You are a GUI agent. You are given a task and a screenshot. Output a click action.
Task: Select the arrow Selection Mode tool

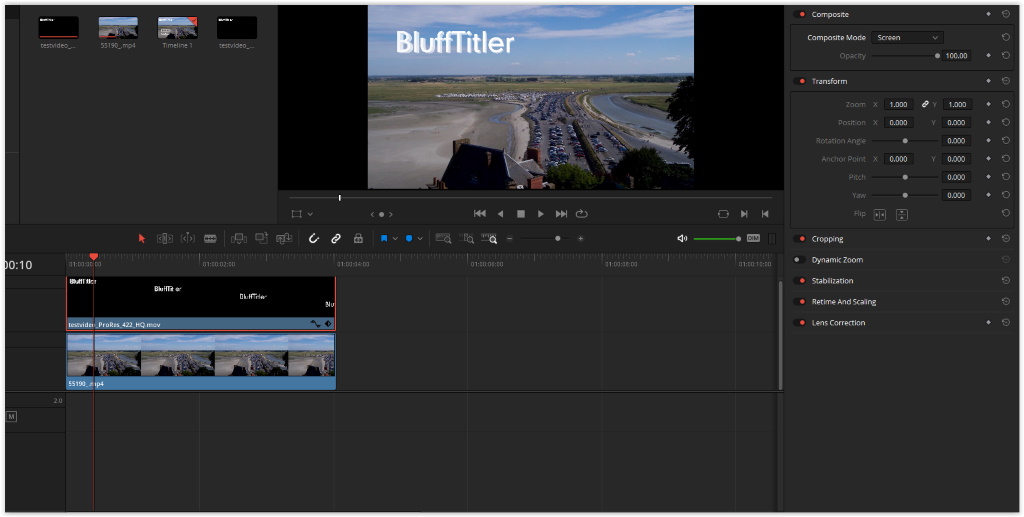point(141,238)
